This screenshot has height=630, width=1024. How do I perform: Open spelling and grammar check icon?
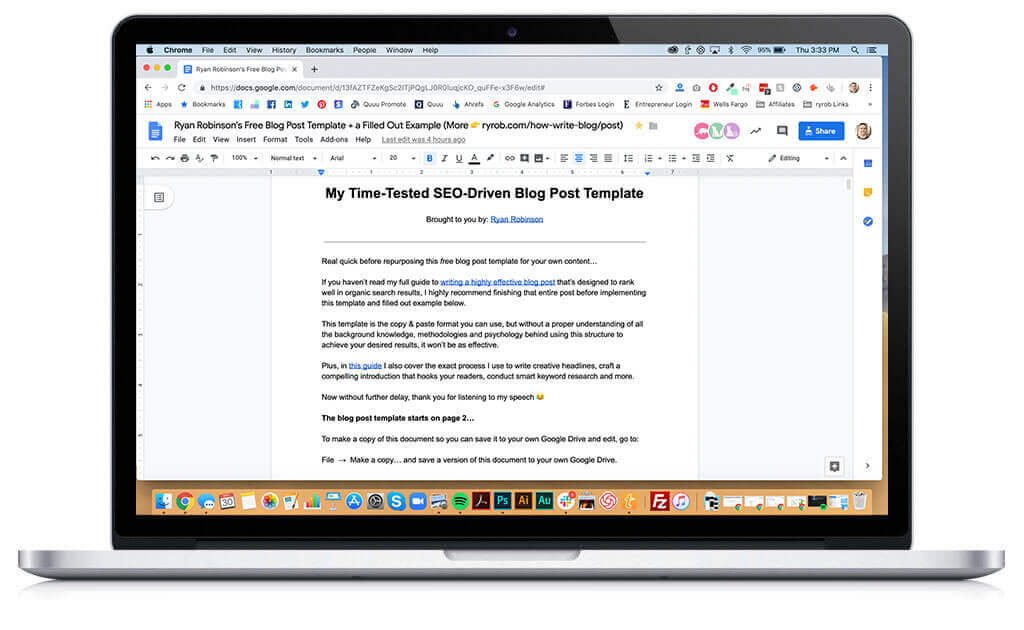point(199,158)
